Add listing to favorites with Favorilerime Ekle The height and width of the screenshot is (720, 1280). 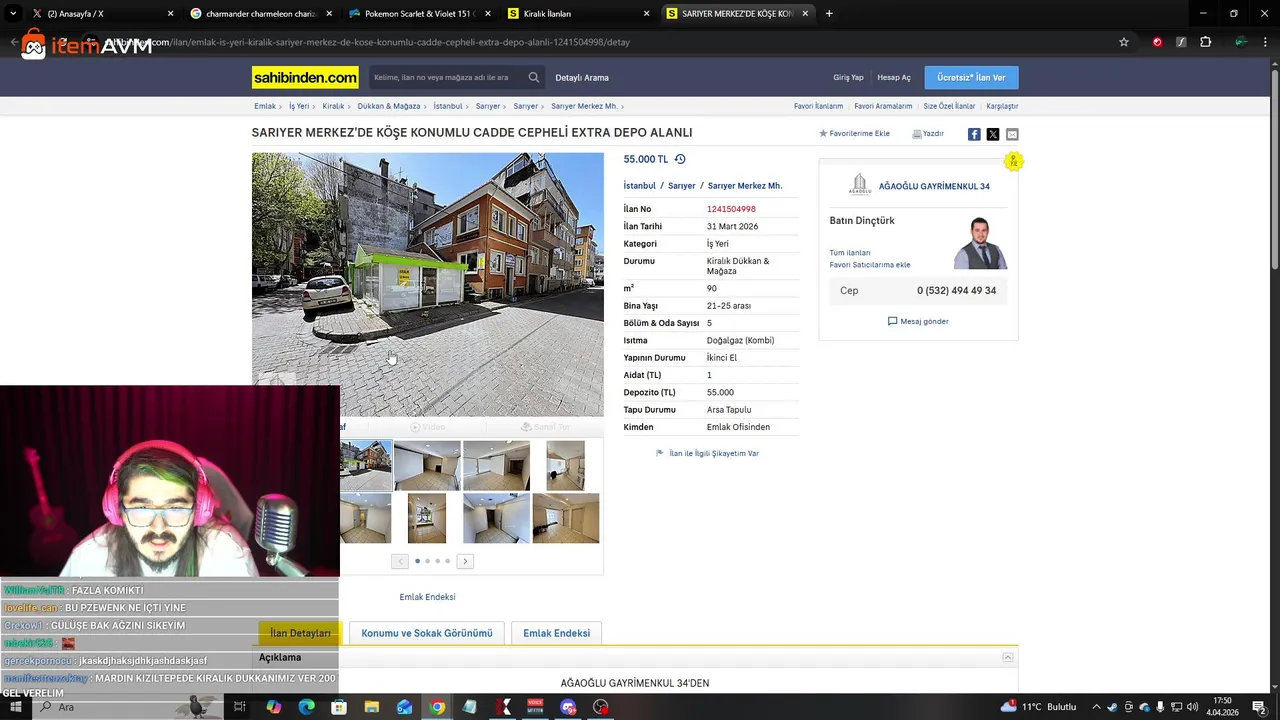pos(854,133)
